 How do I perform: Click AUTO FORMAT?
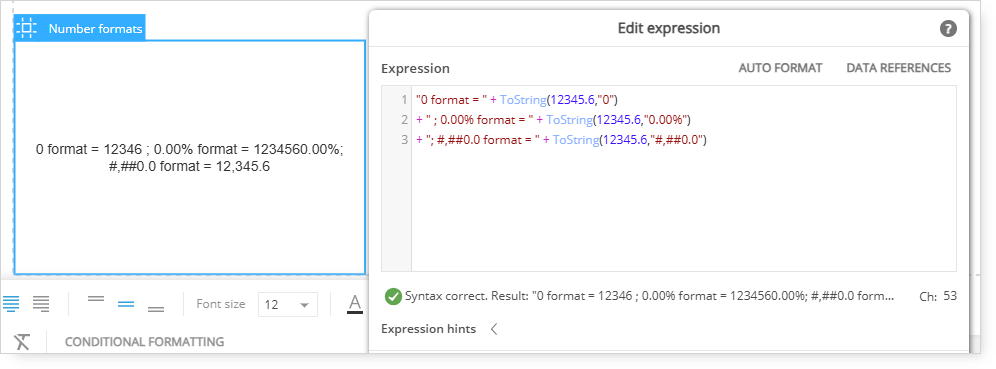coord(780,68)
